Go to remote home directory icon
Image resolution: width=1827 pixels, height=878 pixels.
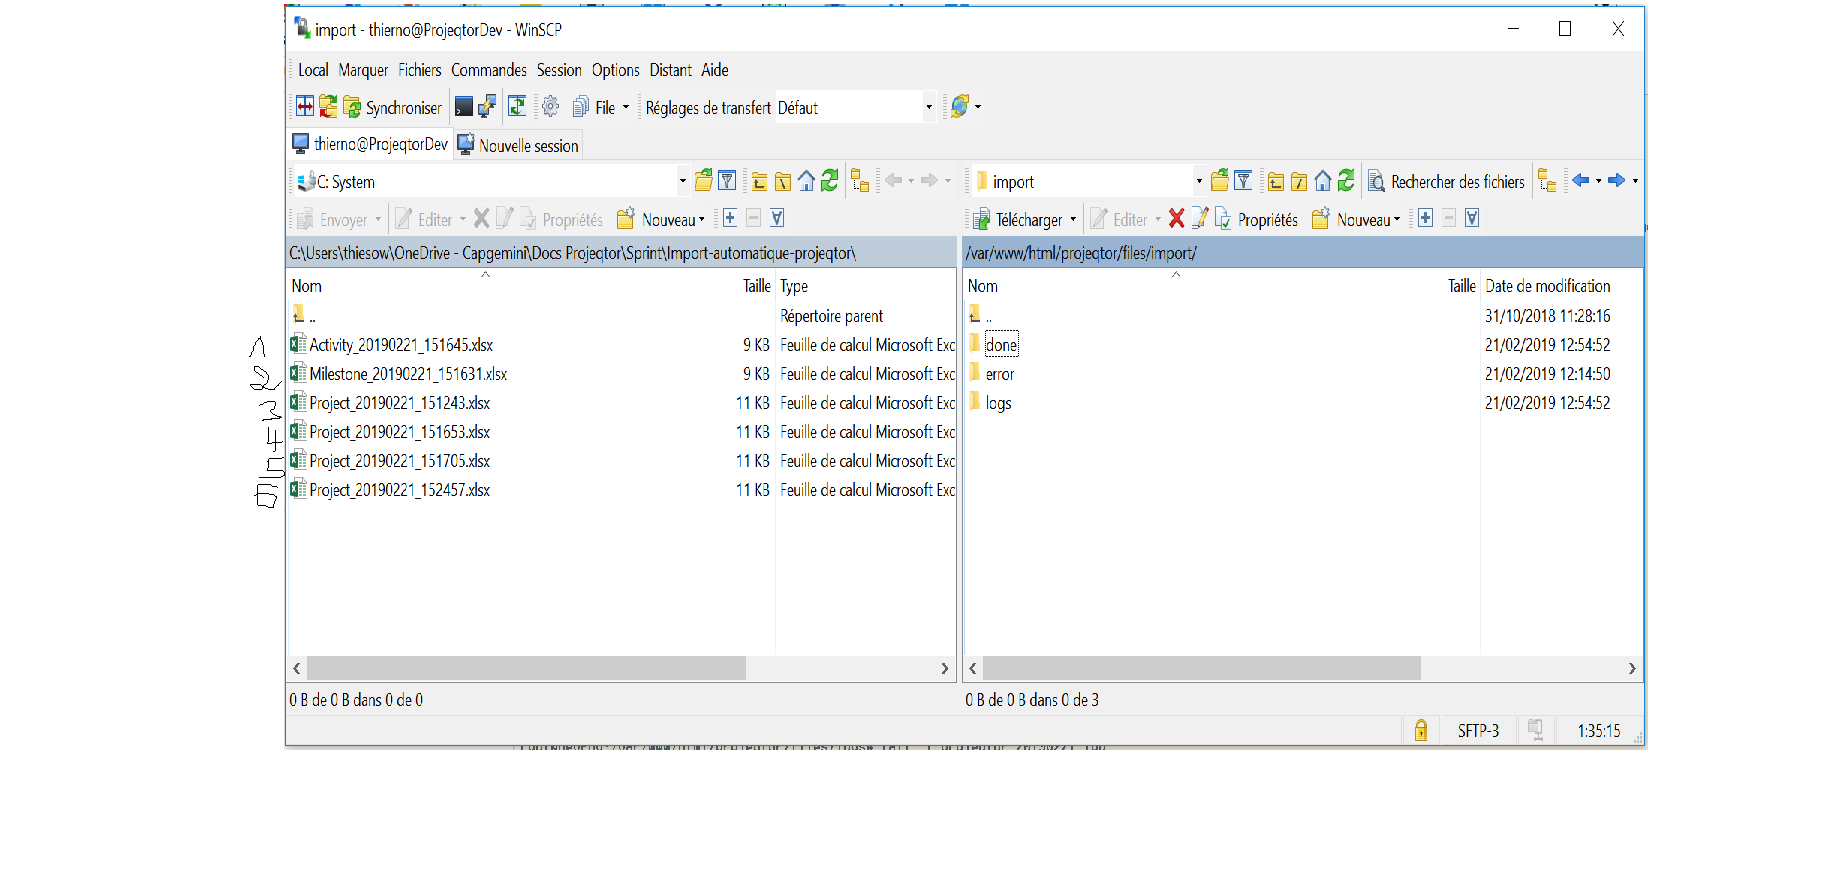tap(1322, 181)
